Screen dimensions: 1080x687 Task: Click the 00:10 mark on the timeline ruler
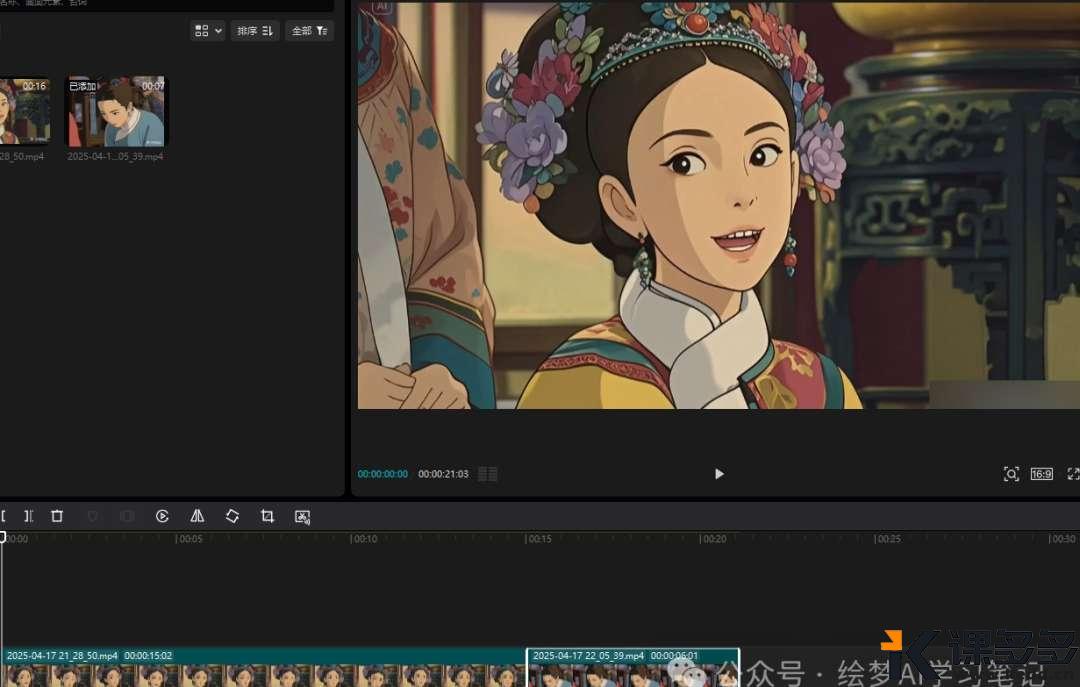pos(362,539)
